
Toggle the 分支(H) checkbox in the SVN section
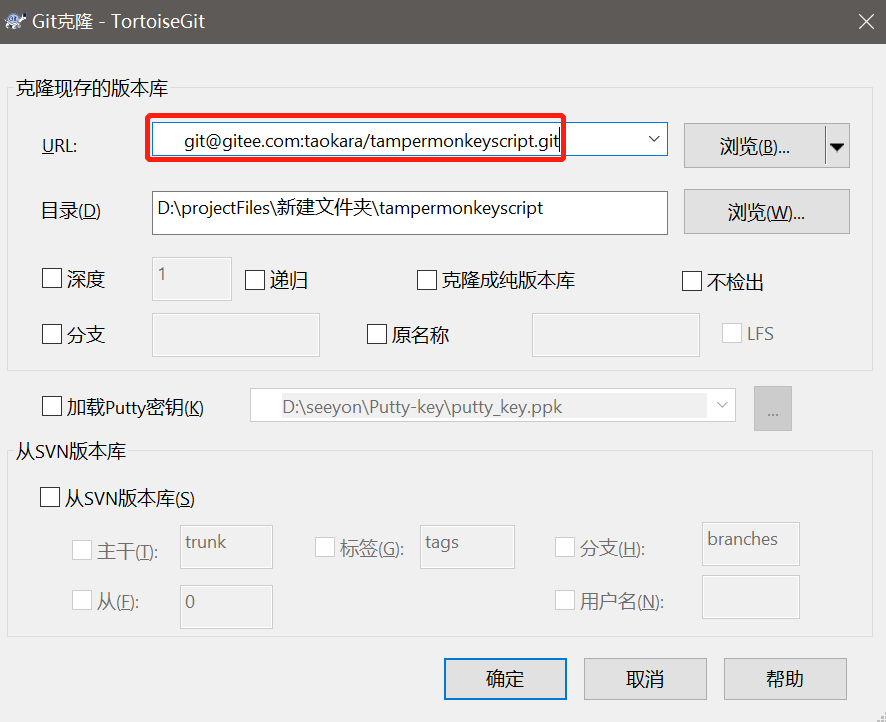(x=565, y=547)
